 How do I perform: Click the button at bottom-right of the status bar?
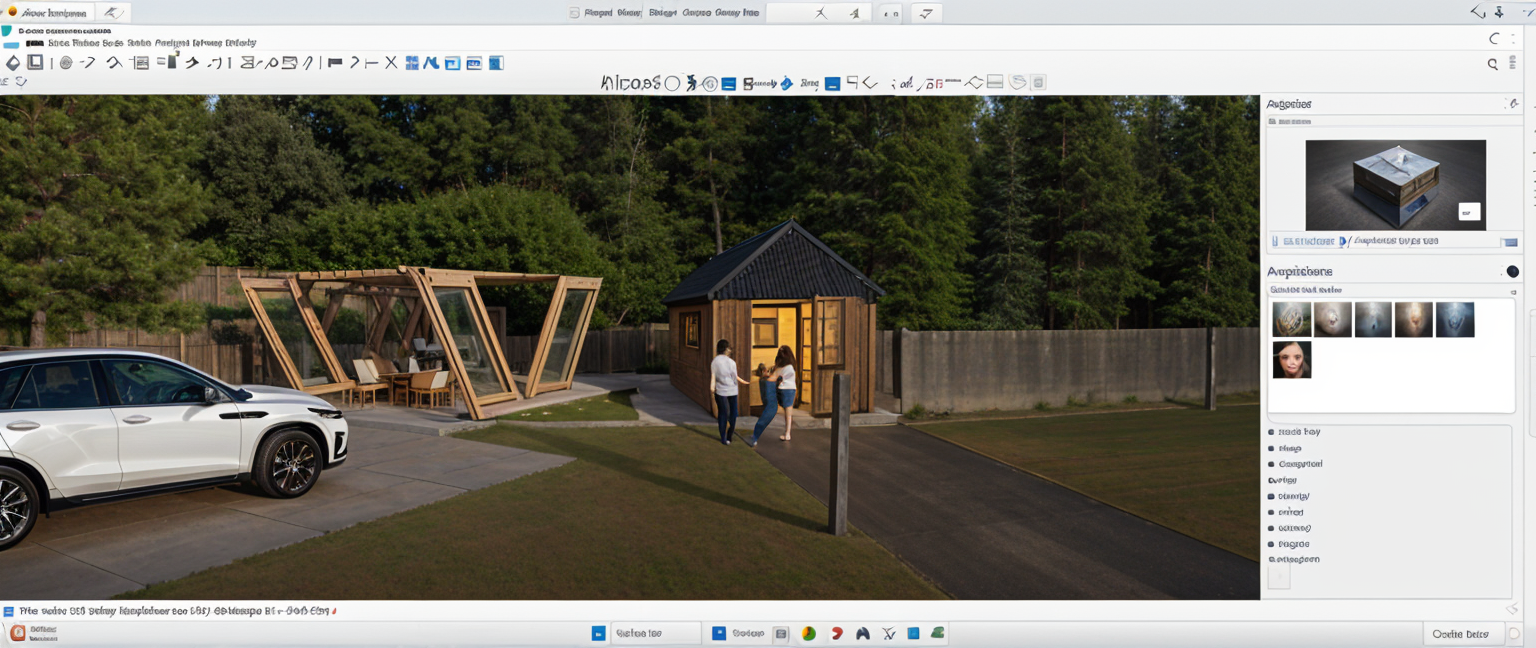tap(1460, 634)
